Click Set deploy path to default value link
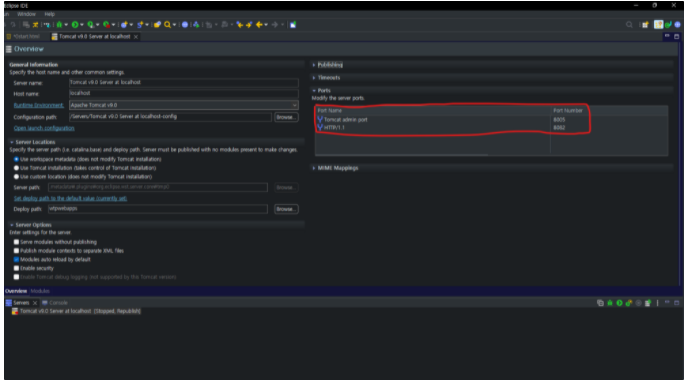Viewport: 684px width, 380px height. [x=70, y=199]
